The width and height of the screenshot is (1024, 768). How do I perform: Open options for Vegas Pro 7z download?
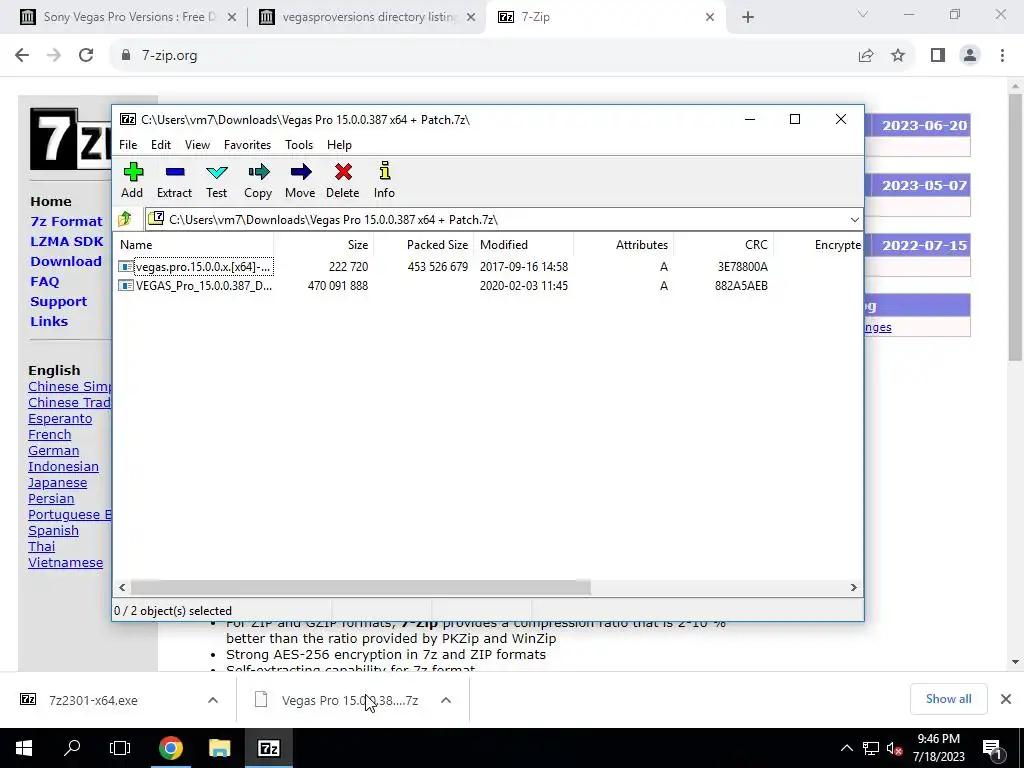(x=446, y=700)
